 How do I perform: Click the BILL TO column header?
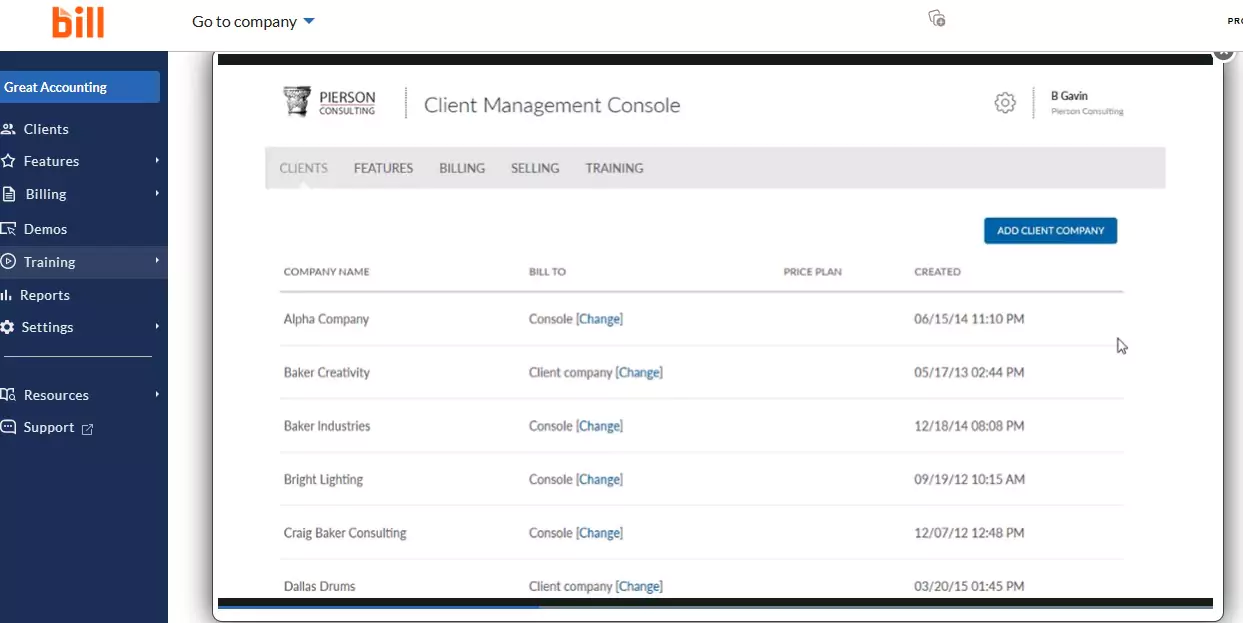(x=547, y=272)
